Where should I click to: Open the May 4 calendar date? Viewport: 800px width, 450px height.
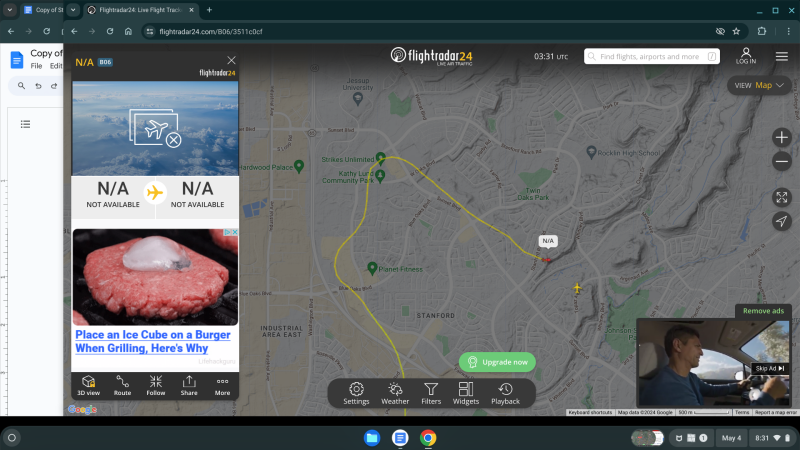[x=731, y=438]
